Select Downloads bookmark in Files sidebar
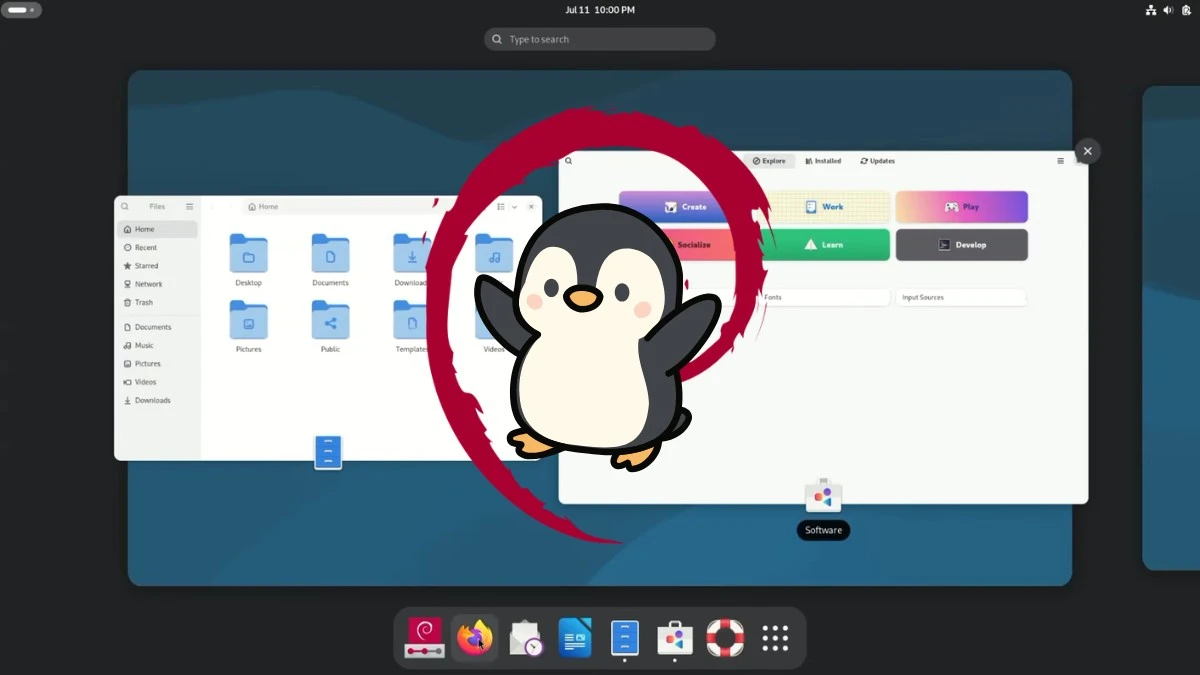The image size is (1200, 675). pos(157,400)
